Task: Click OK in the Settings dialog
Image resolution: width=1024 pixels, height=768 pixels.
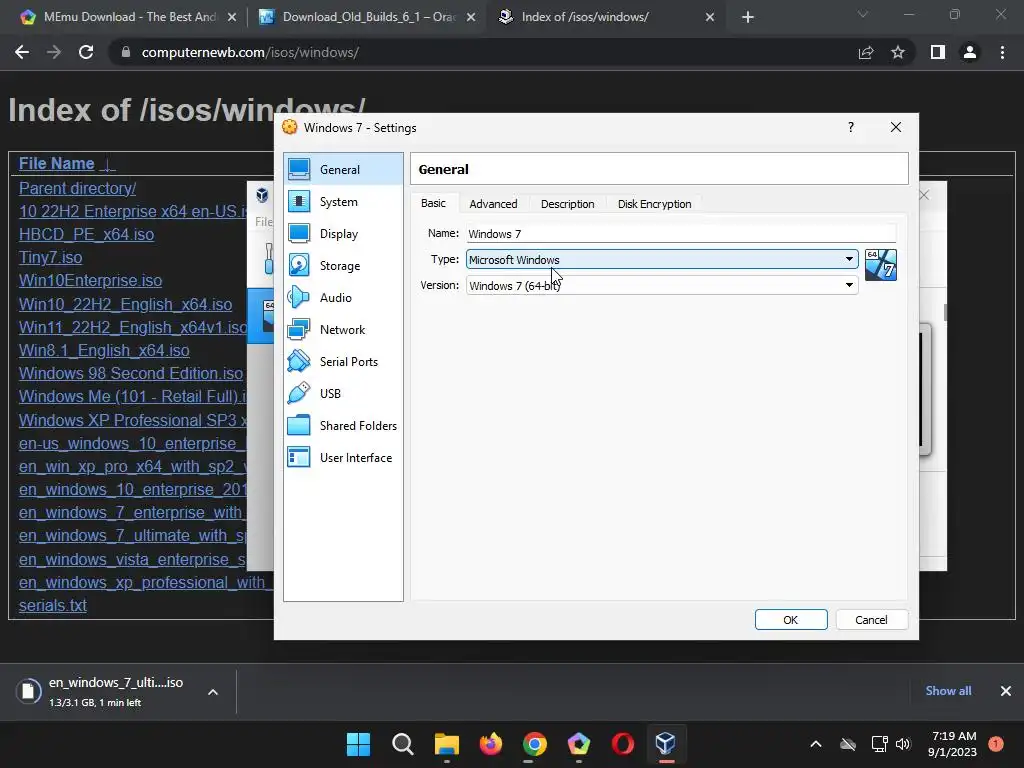Action: click(791, 620)
